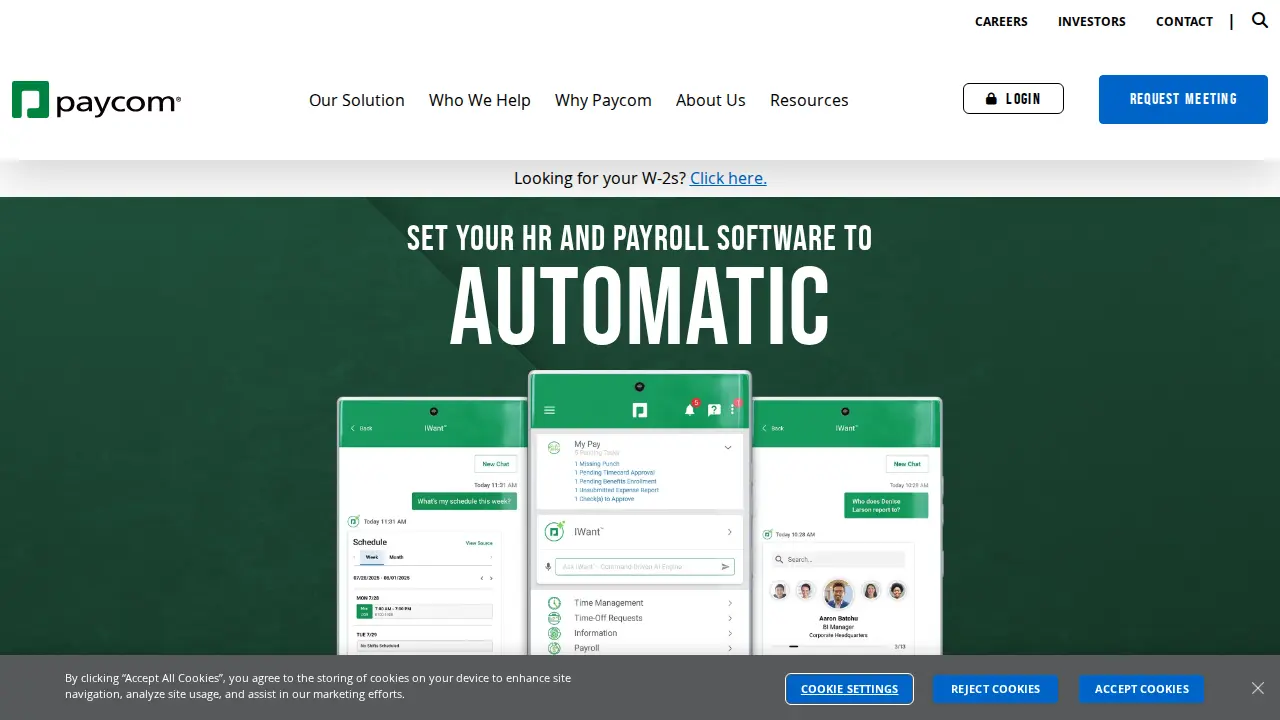Image resolution: width=1280 pixels, height=720 pixels.
Task: Visit the Careers page
Action: point(1001,21)
